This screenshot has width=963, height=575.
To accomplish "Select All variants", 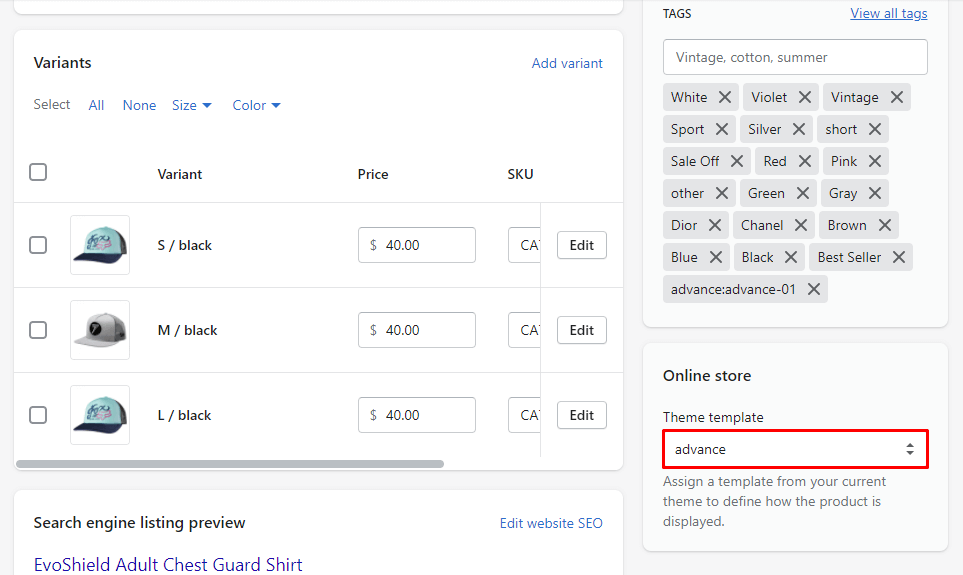I will click(x=96, y=105).
